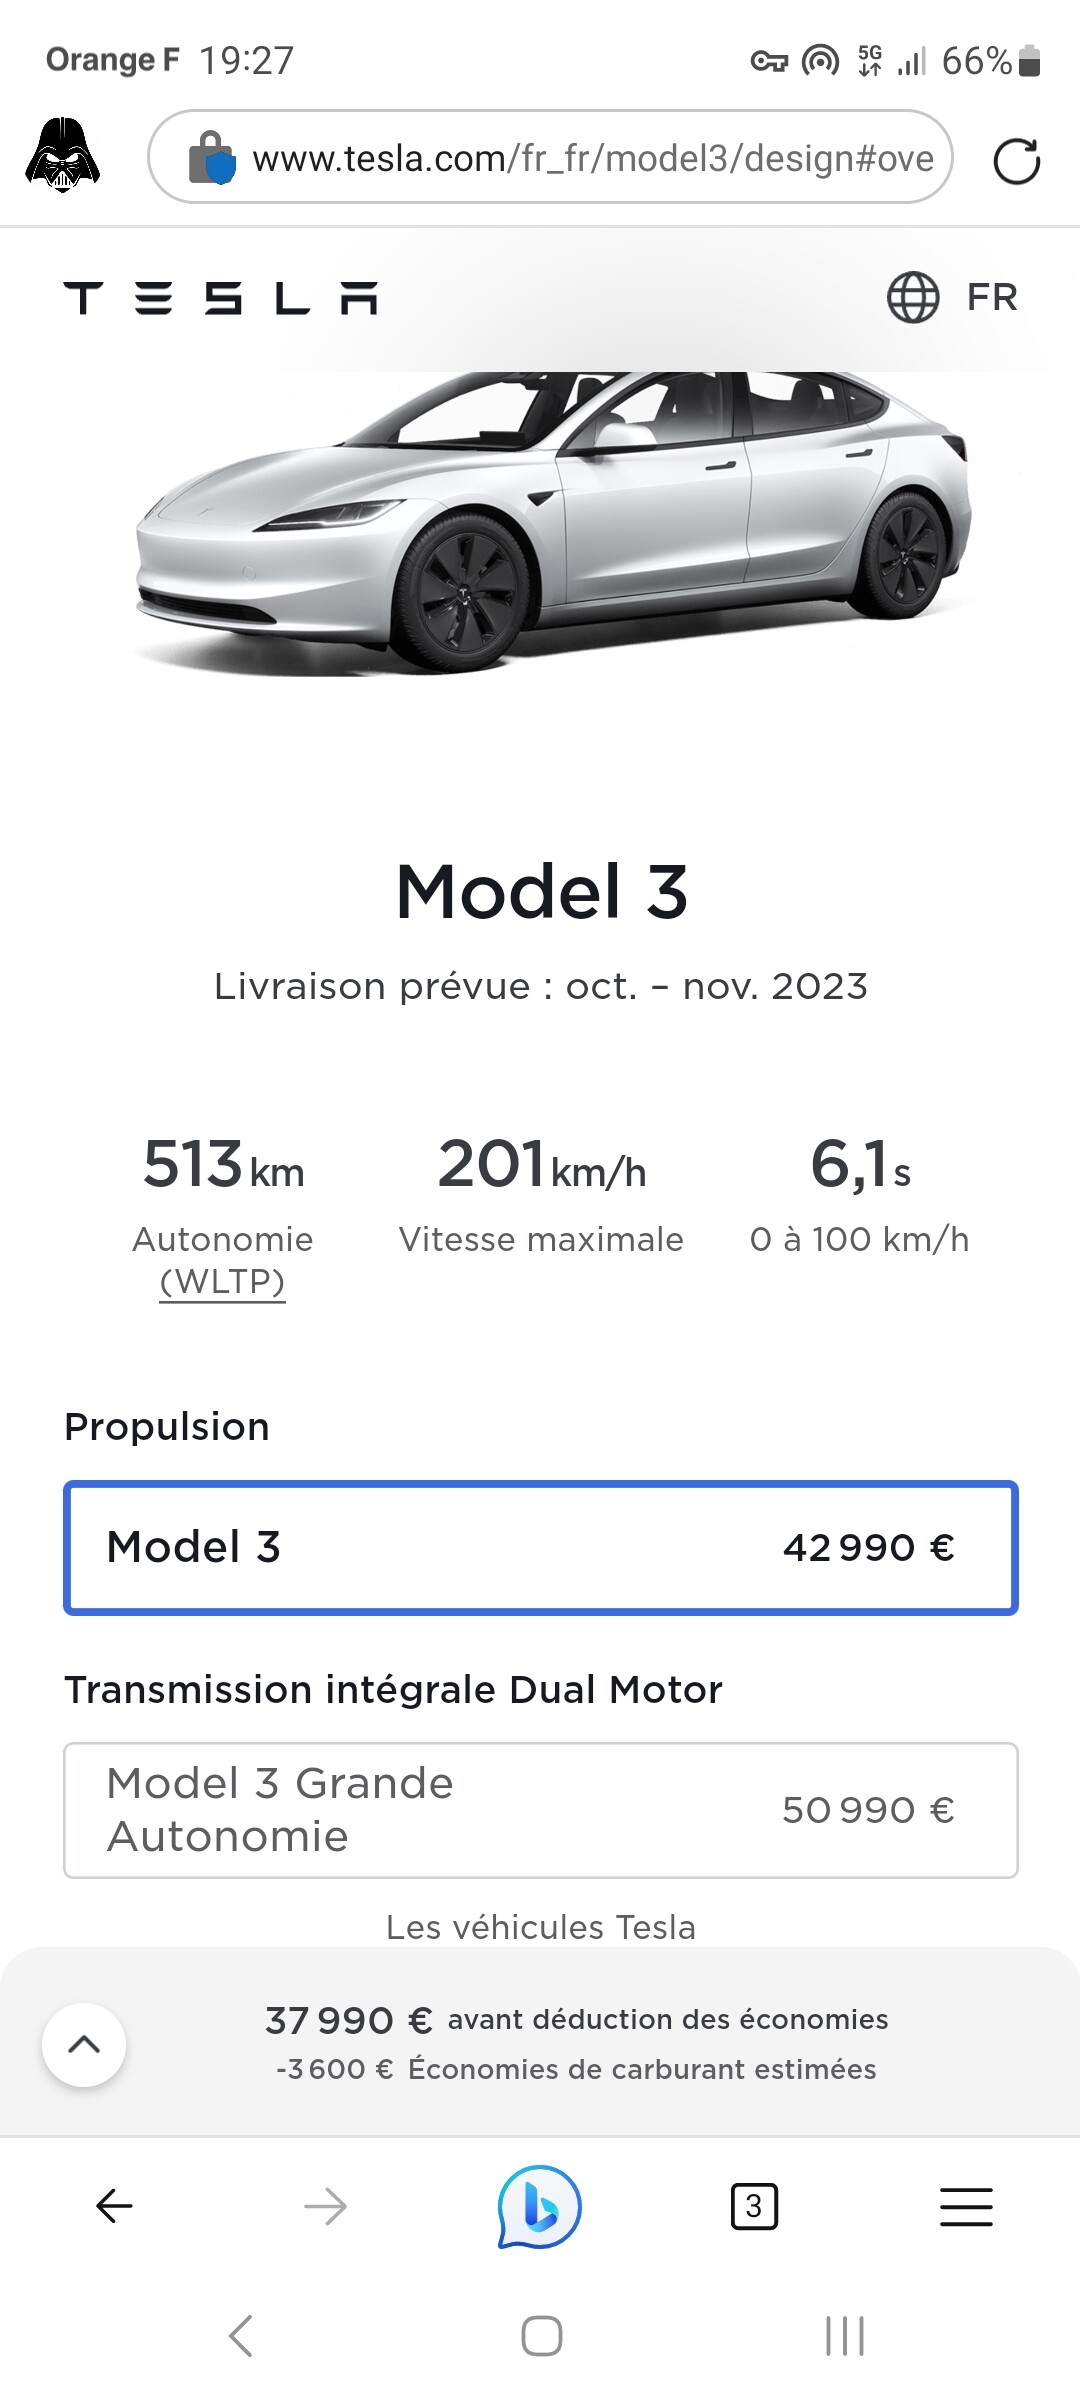
Task: Tap the URL address bar
Action: coord(592,158)
